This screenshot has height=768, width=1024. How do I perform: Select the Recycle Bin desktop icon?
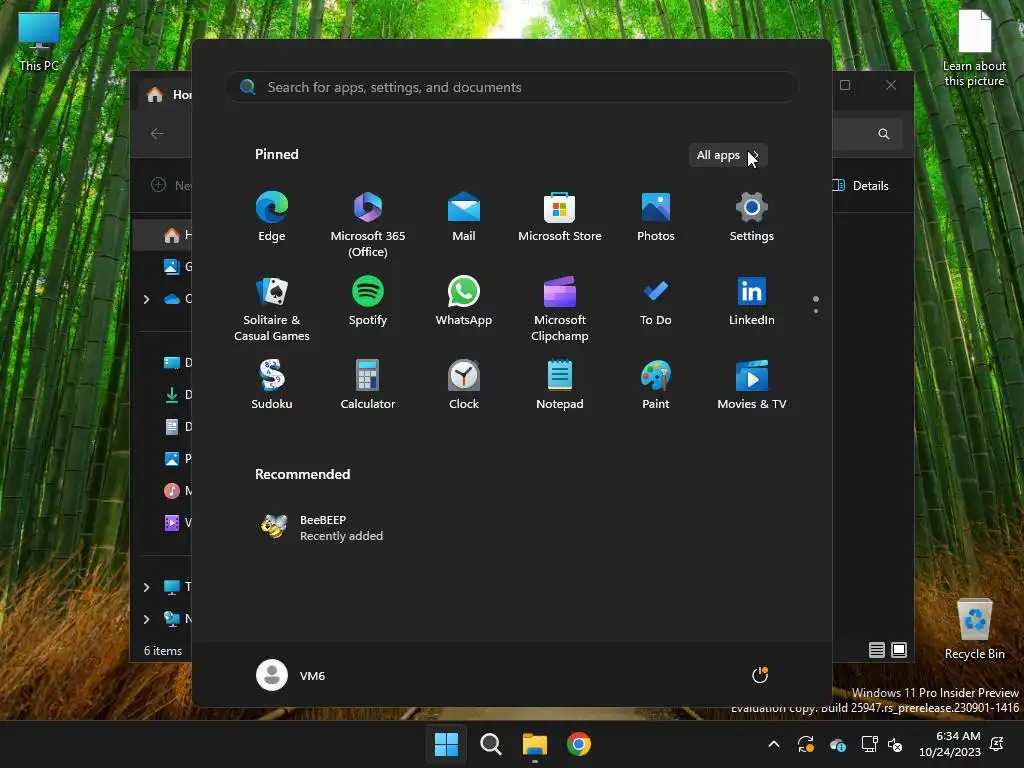tap(974, 629)
